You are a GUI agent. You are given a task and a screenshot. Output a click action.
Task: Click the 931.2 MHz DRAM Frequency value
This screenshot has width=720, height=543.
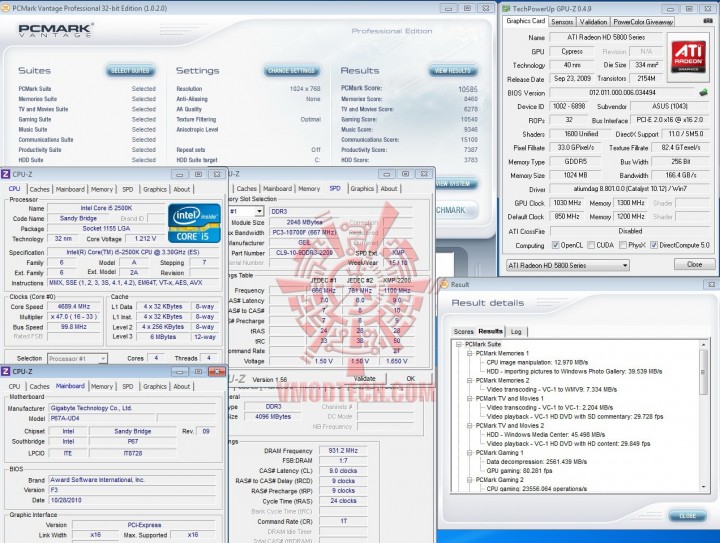343,451
